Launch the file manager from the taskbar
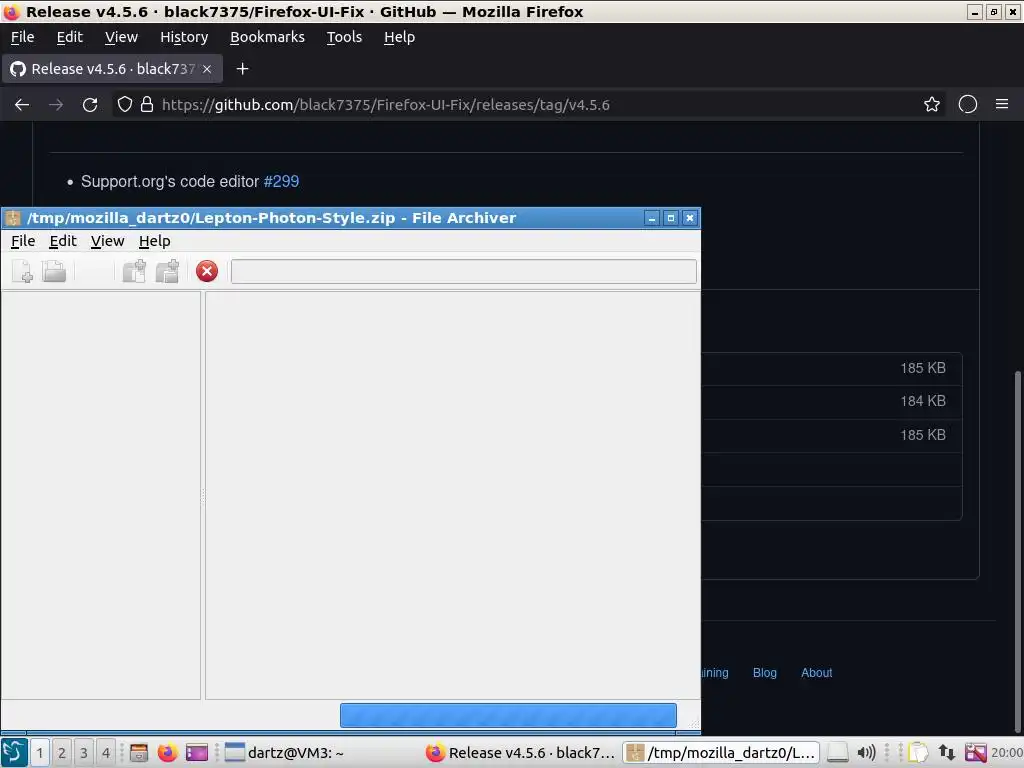The image size is (1024, 768). click(x=138, y=753)
